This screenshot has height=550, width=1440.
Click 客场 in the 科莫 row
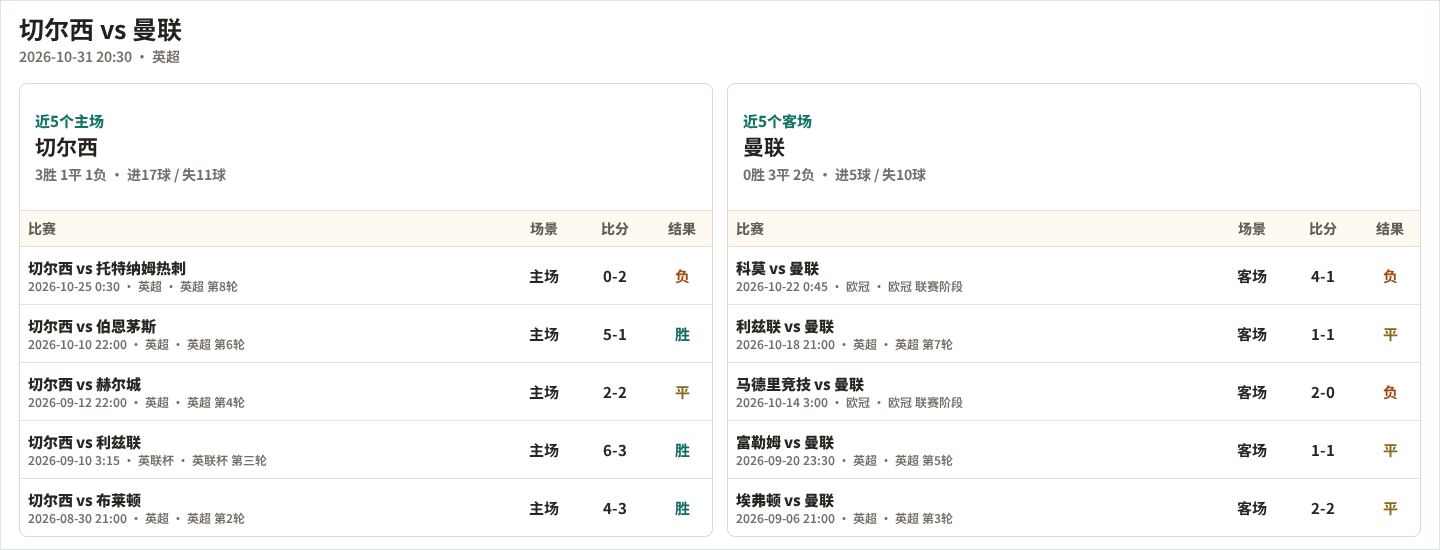point(1252,276)
